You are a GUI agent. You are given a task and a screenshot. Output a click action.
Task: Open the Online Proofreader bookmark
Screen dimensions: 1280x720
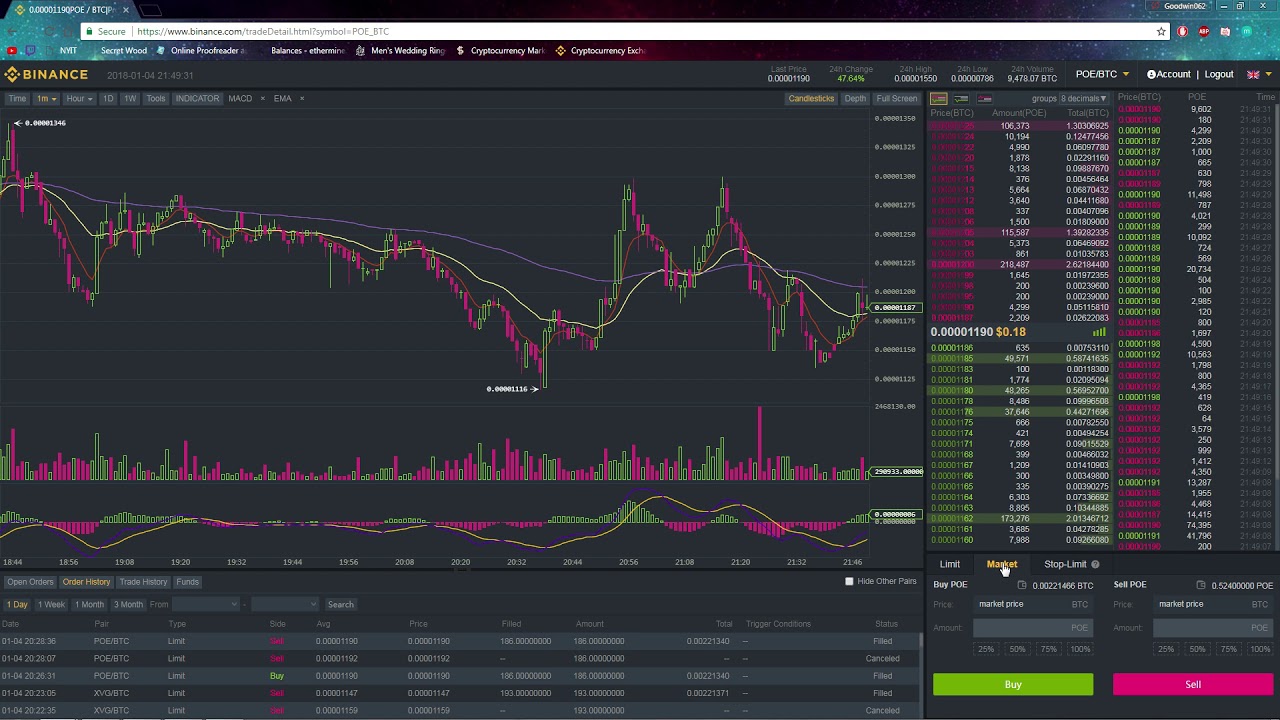tap(201, 50)
